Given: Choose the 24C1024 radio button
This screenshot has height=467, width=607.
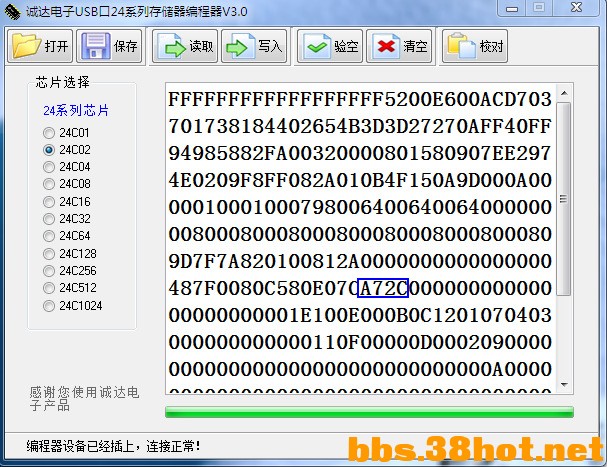Looking at the screenshot, I should point(73,306).
